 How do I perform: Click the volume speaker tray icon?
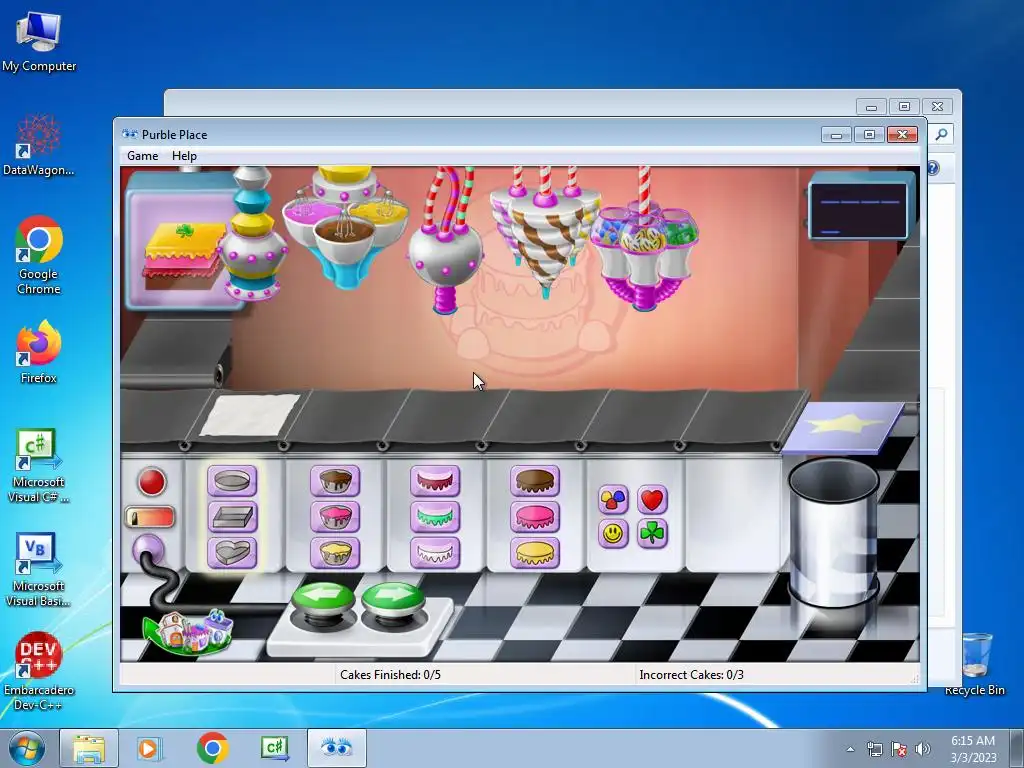coord(923,749)
